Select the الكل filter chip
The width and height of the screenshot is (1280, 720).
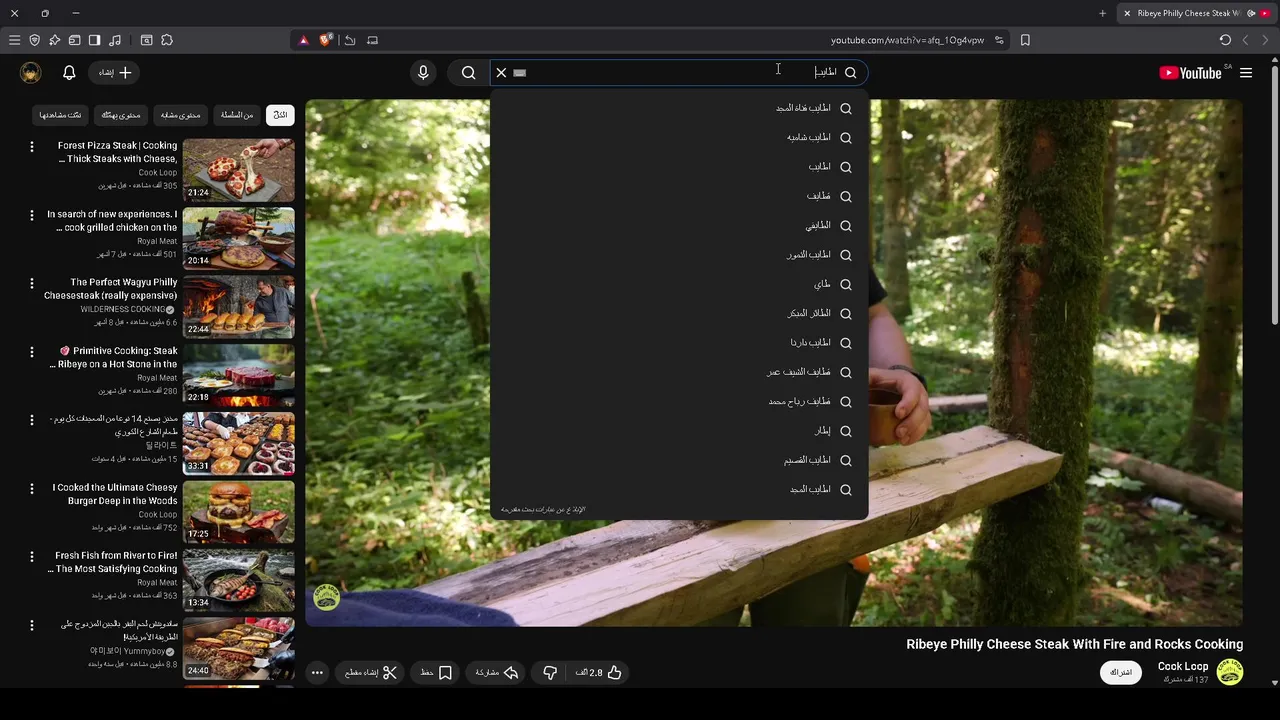click(x=280, y=115)
